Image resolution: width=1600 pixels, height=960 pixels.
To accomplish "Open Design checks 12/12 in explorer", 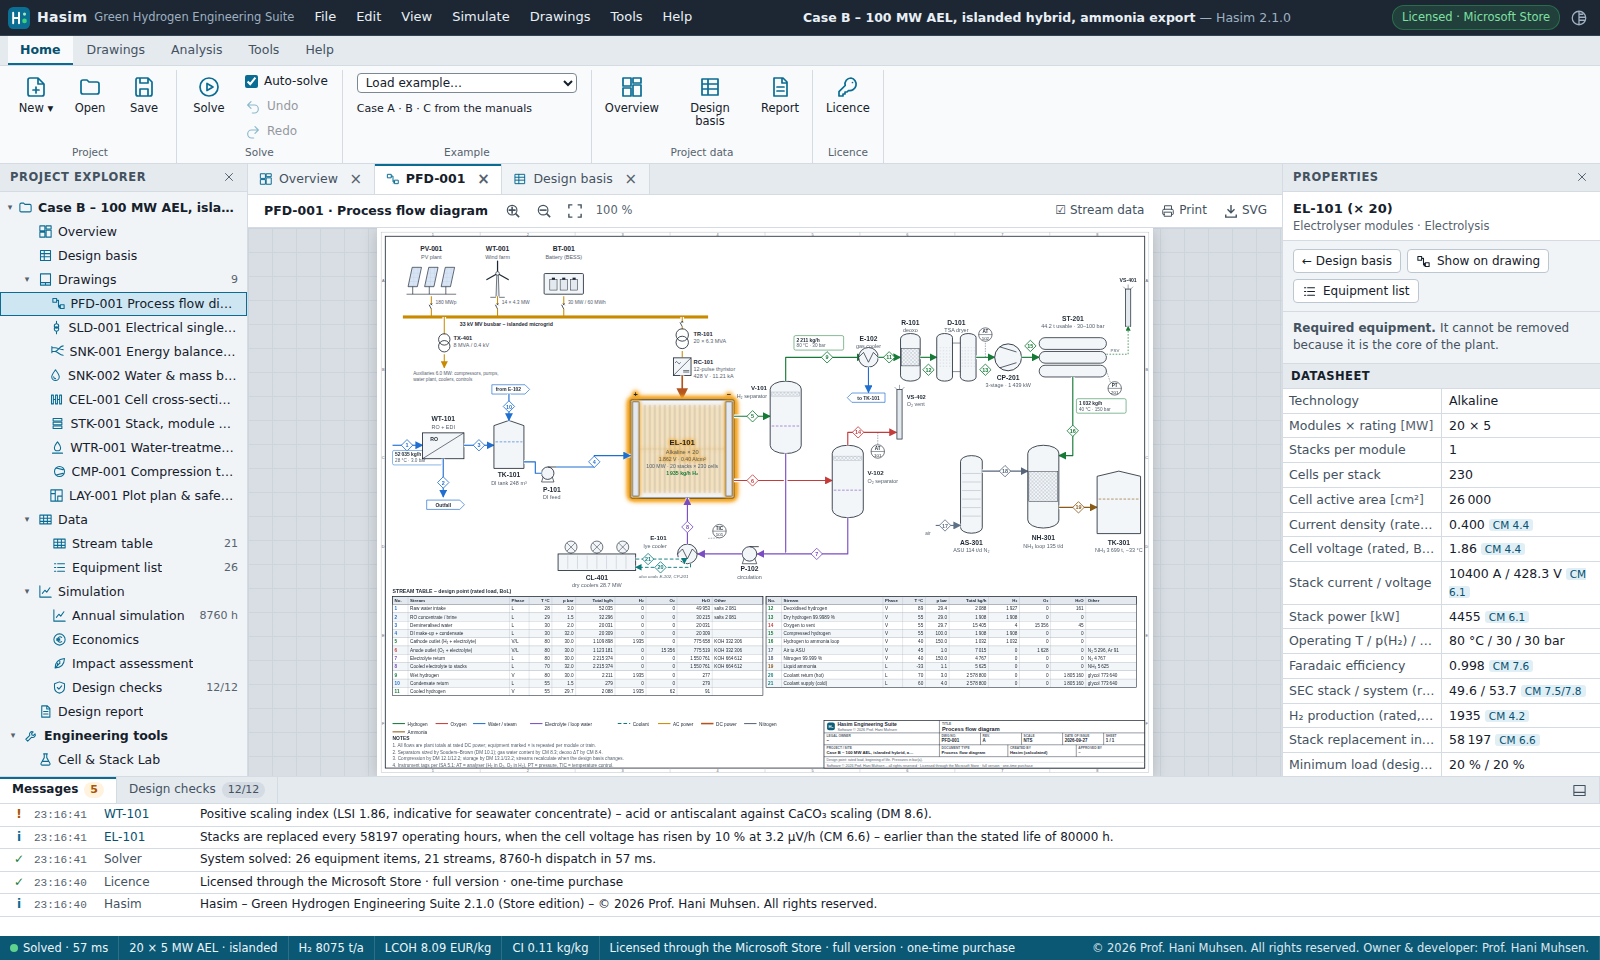I will (x=124, y=688).
